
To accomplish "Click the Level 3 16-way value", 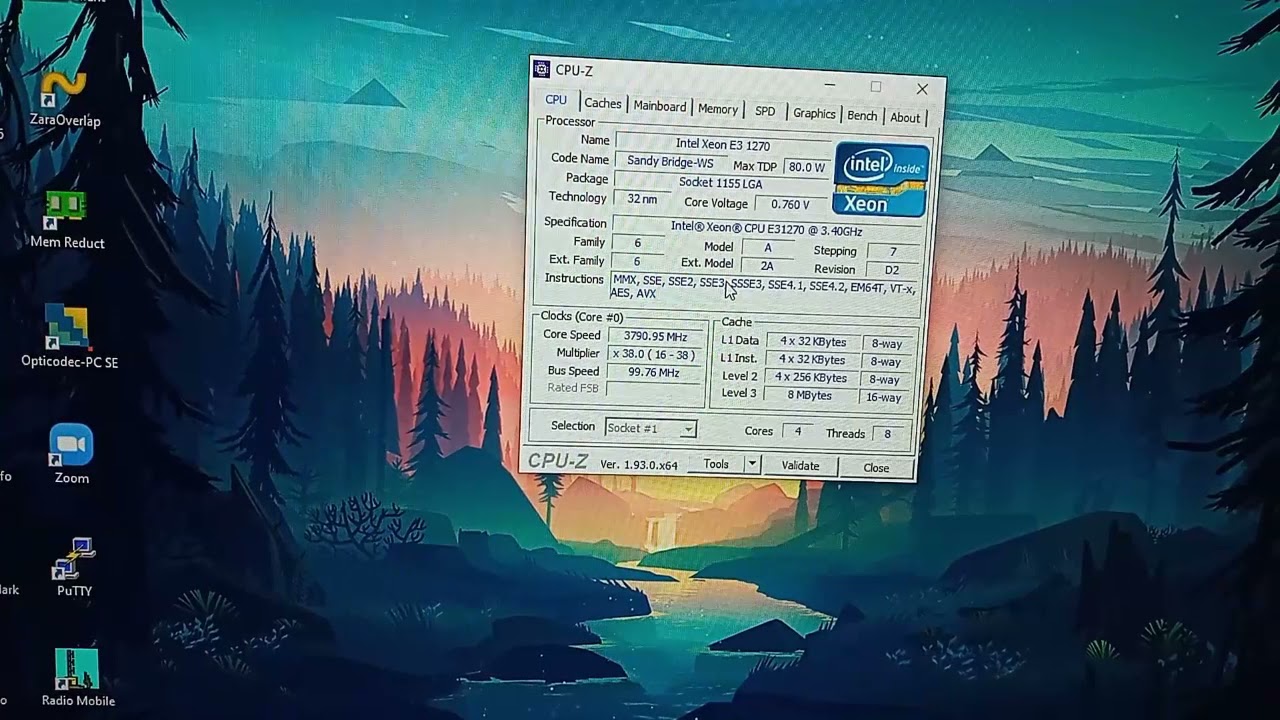I will point(884,398).
